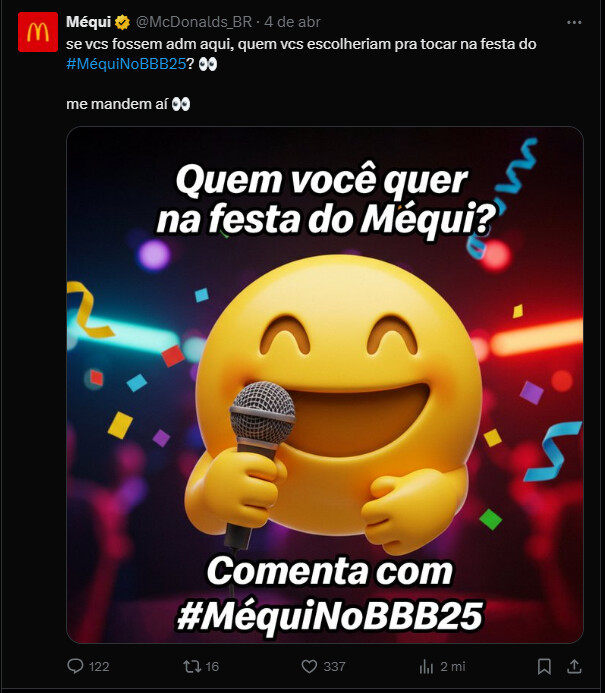The width and height of the screenshot is (605, 693).
Task: Open the Méqui display name profile
Action: pos(88,22)
